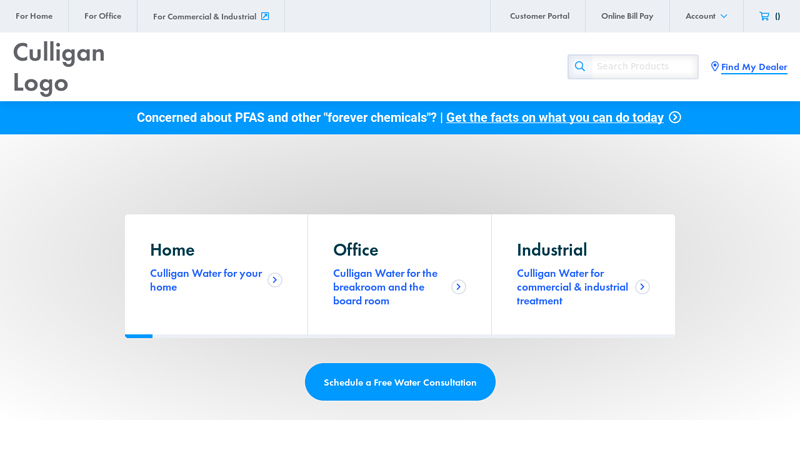Click the Search Products input field
The image size is (800, 450).
(x=645, y=66)
